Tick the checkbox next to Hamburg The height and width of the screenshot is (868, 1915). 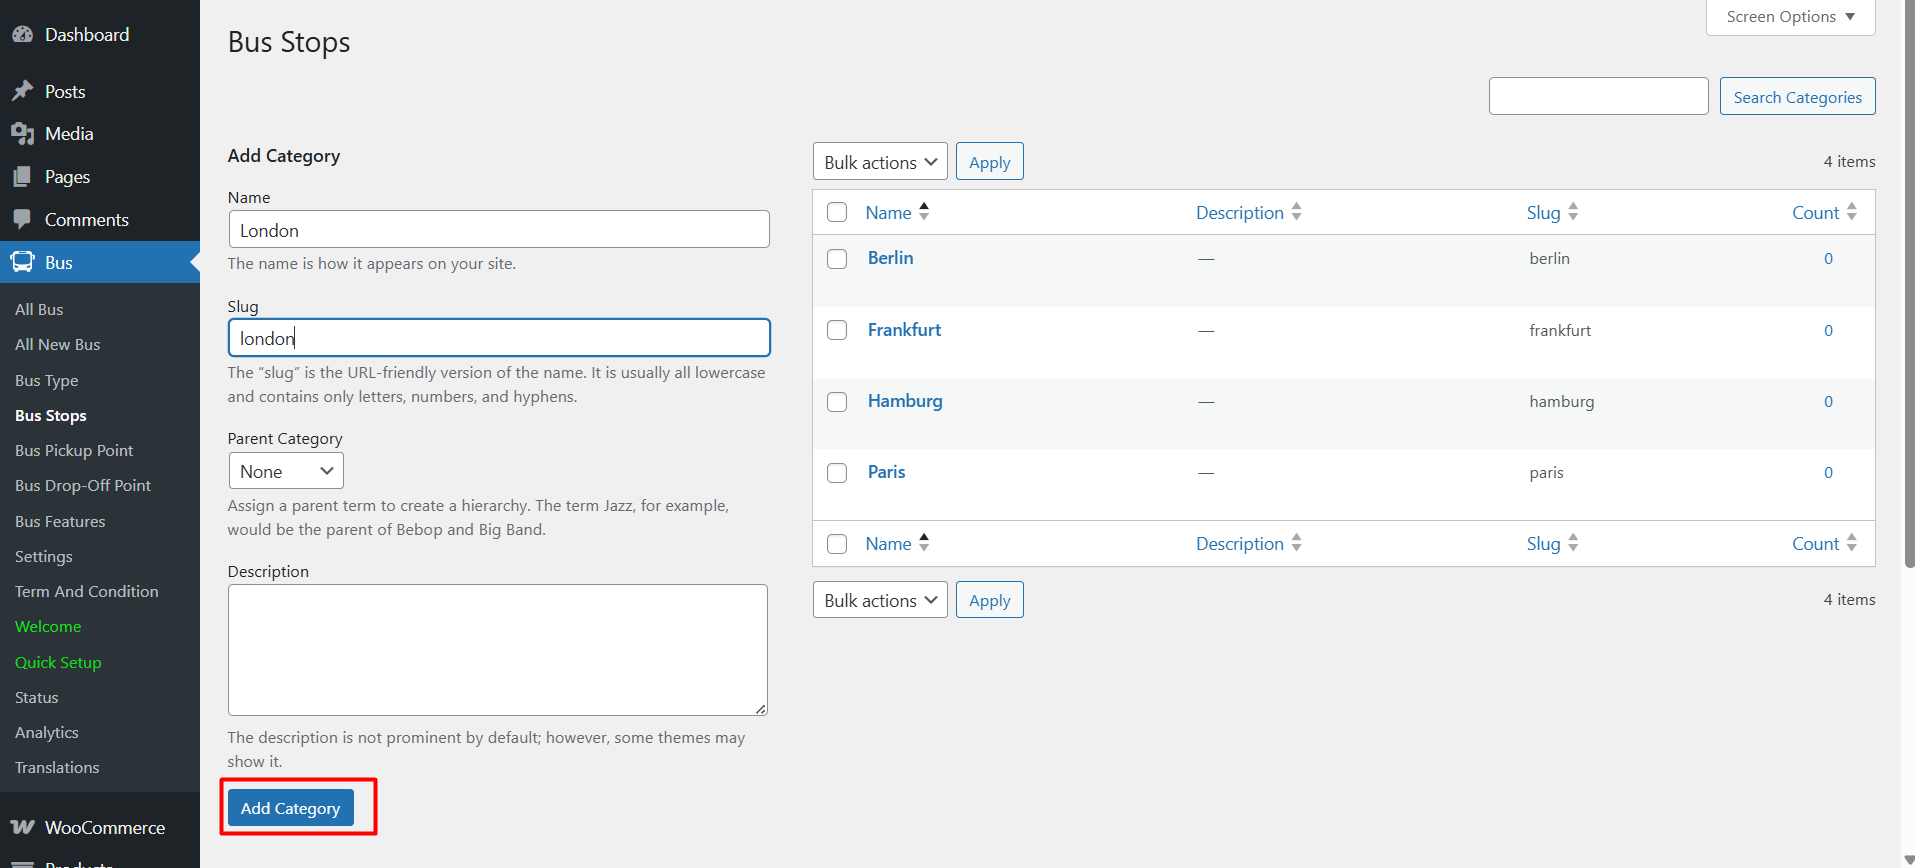(837, 402)
